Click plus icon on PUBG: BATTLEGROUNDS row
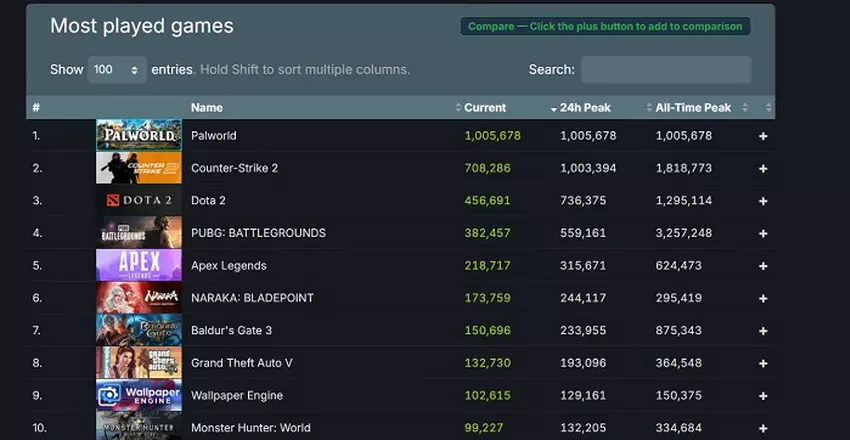 (763, 233)
